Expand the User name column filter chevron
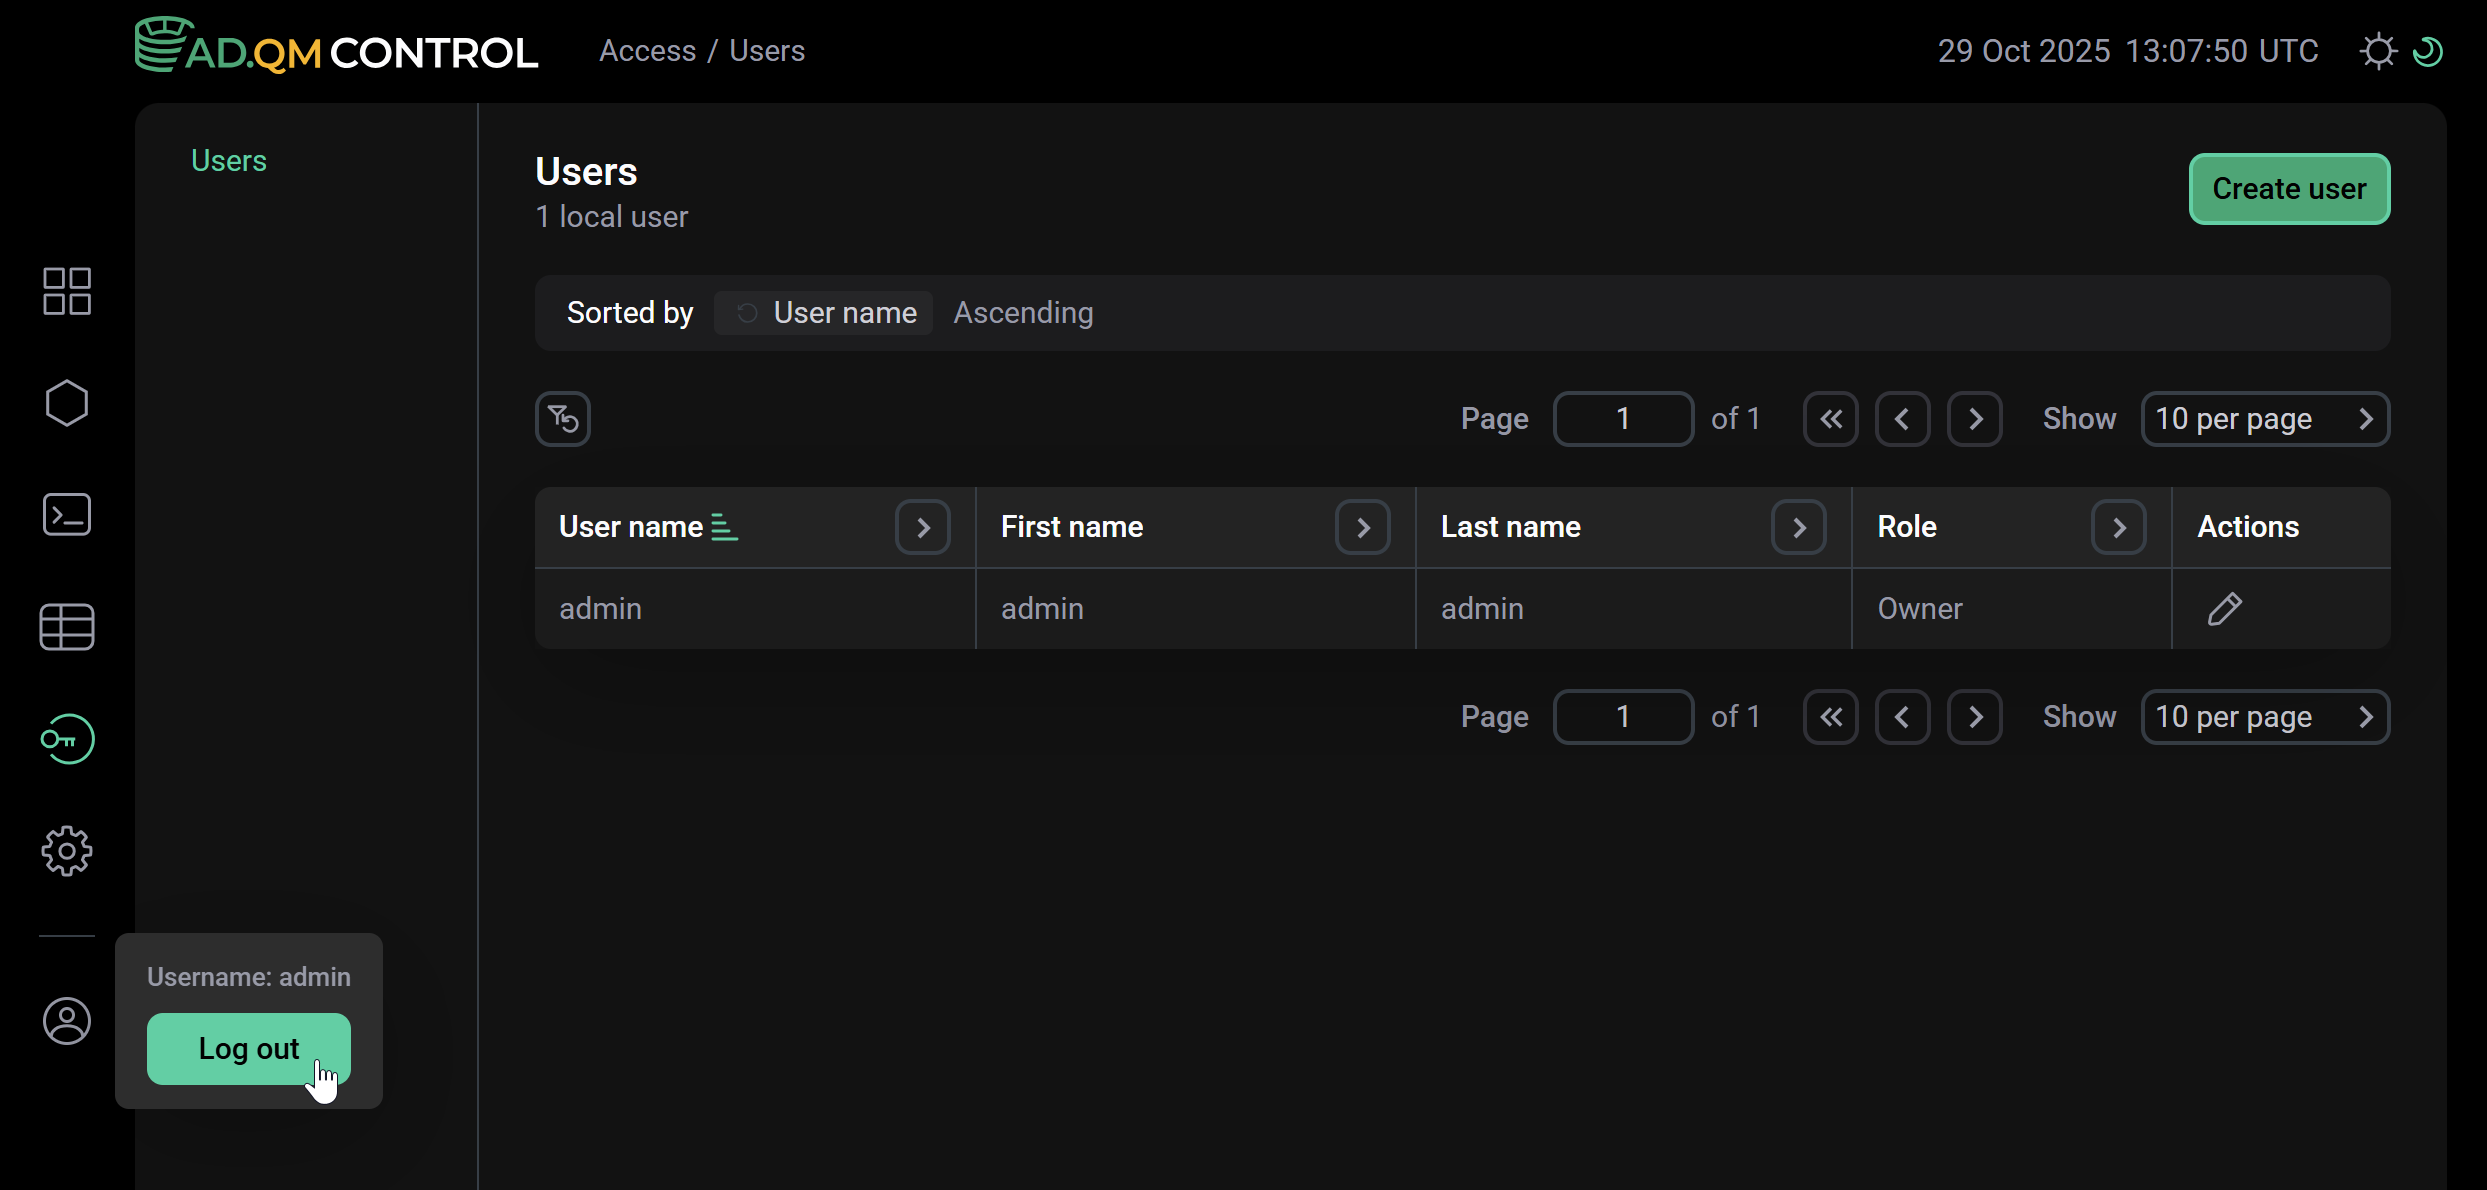The height and width of the screenshot is (1190, 2487). coord(923,527)
